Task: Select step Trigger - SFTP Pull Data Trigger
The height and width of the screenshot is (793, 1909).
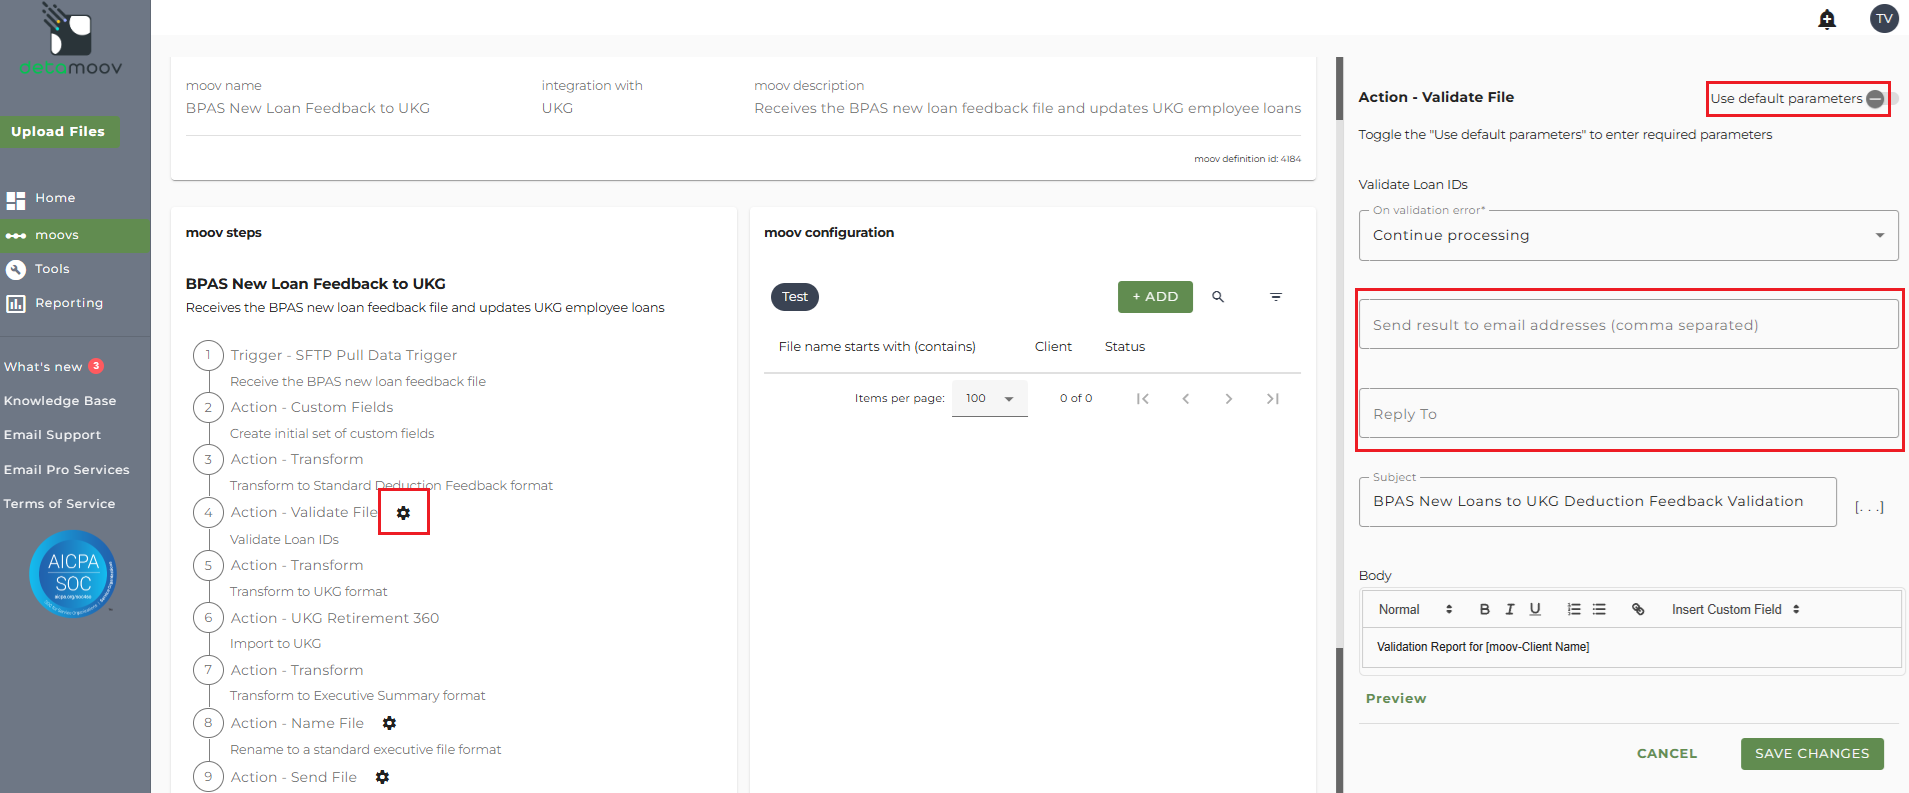Action: pos(344,355)
